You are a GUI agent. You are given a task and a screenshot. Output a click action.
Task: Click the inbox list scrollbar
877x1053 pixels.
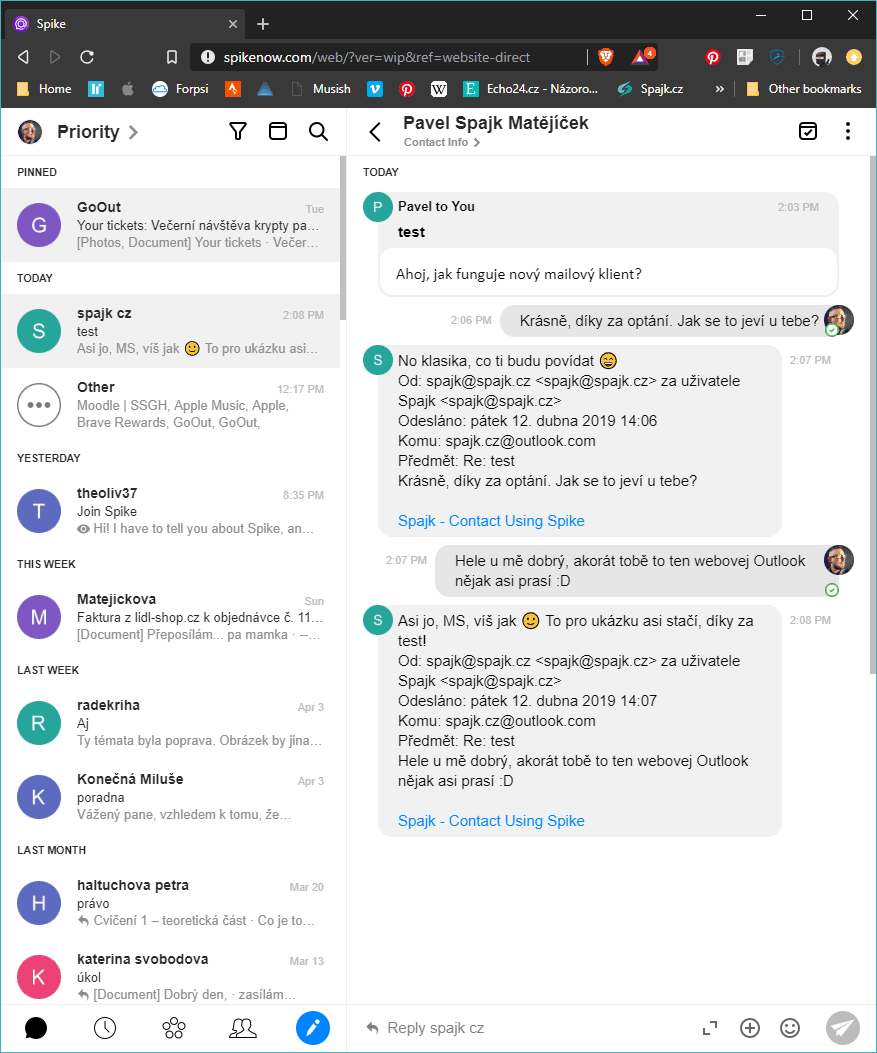pyautogui.click(x=342, y=238)
